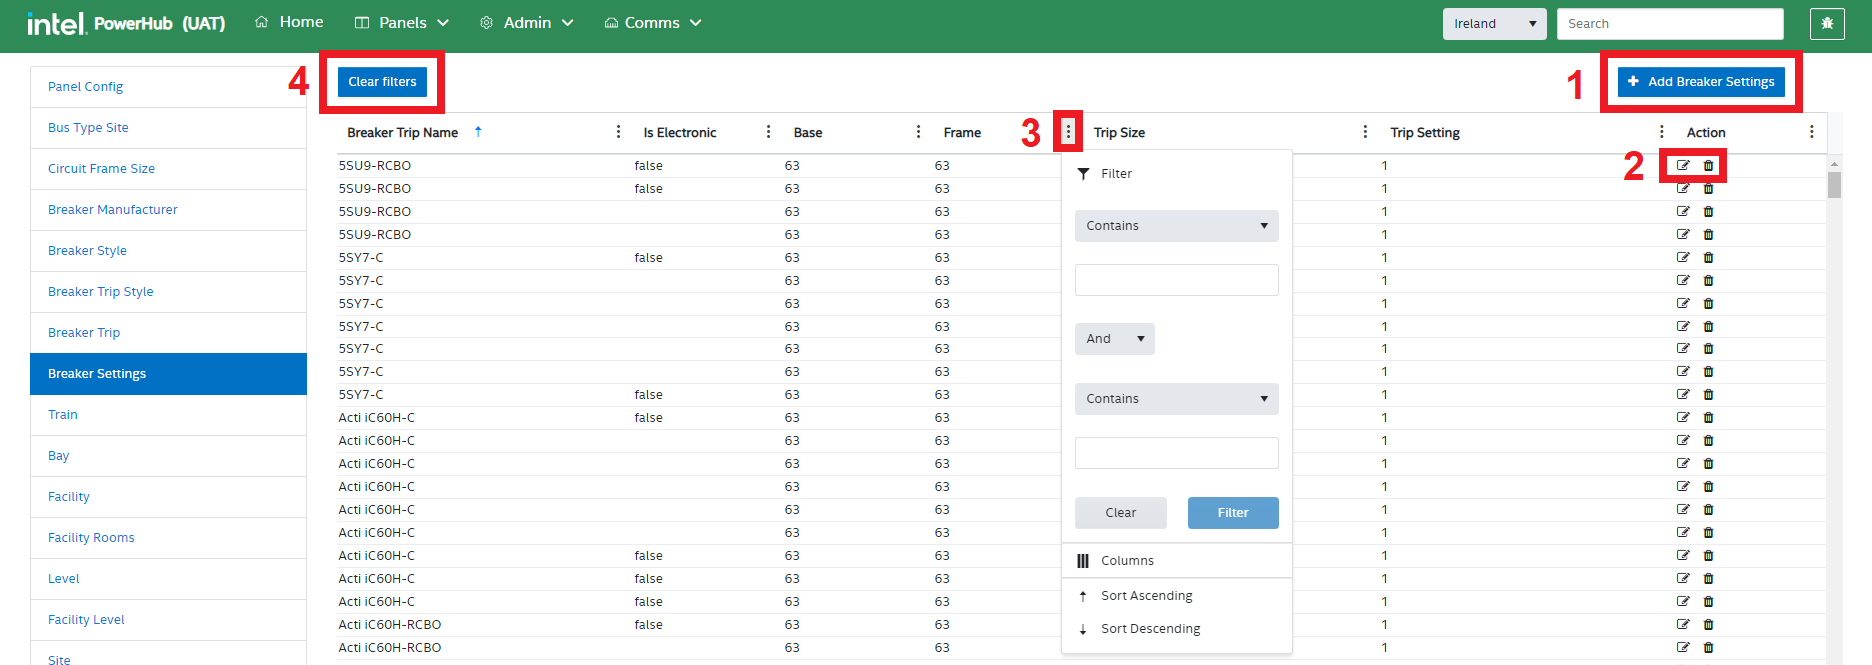Click Add Breaker Settings button
The image size is (1872, 665).
(1701, 82)
